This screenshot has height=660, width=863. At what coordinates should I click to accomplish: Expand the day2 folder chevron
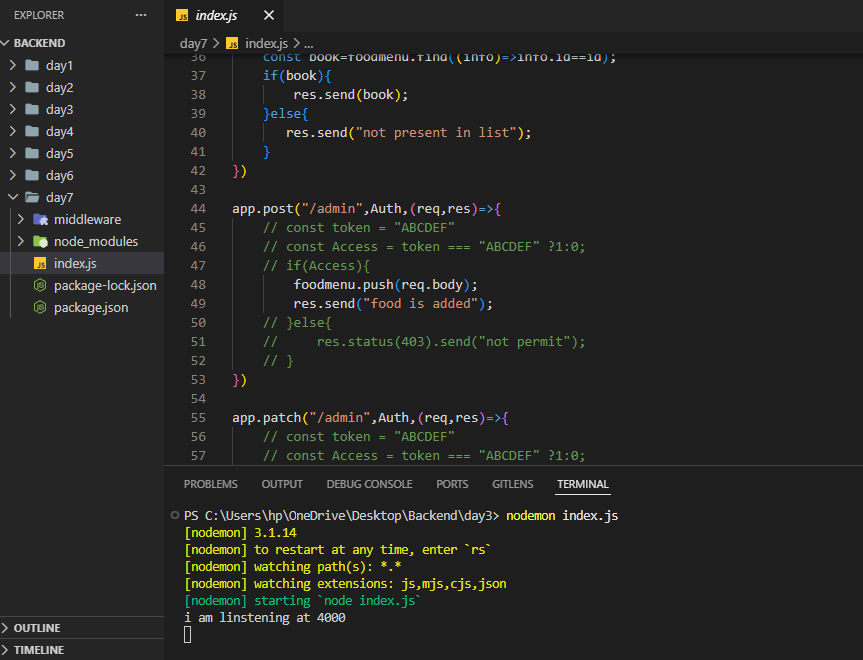13,87
